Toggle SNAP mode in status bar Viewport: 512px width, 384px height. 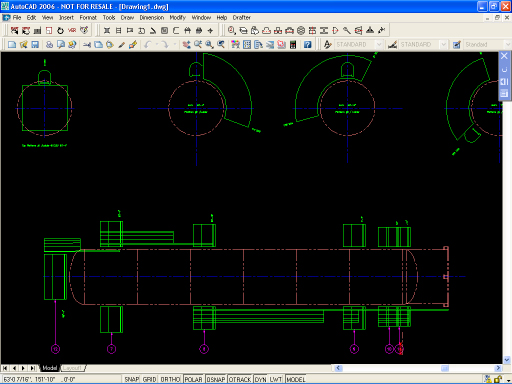[132, 379]
